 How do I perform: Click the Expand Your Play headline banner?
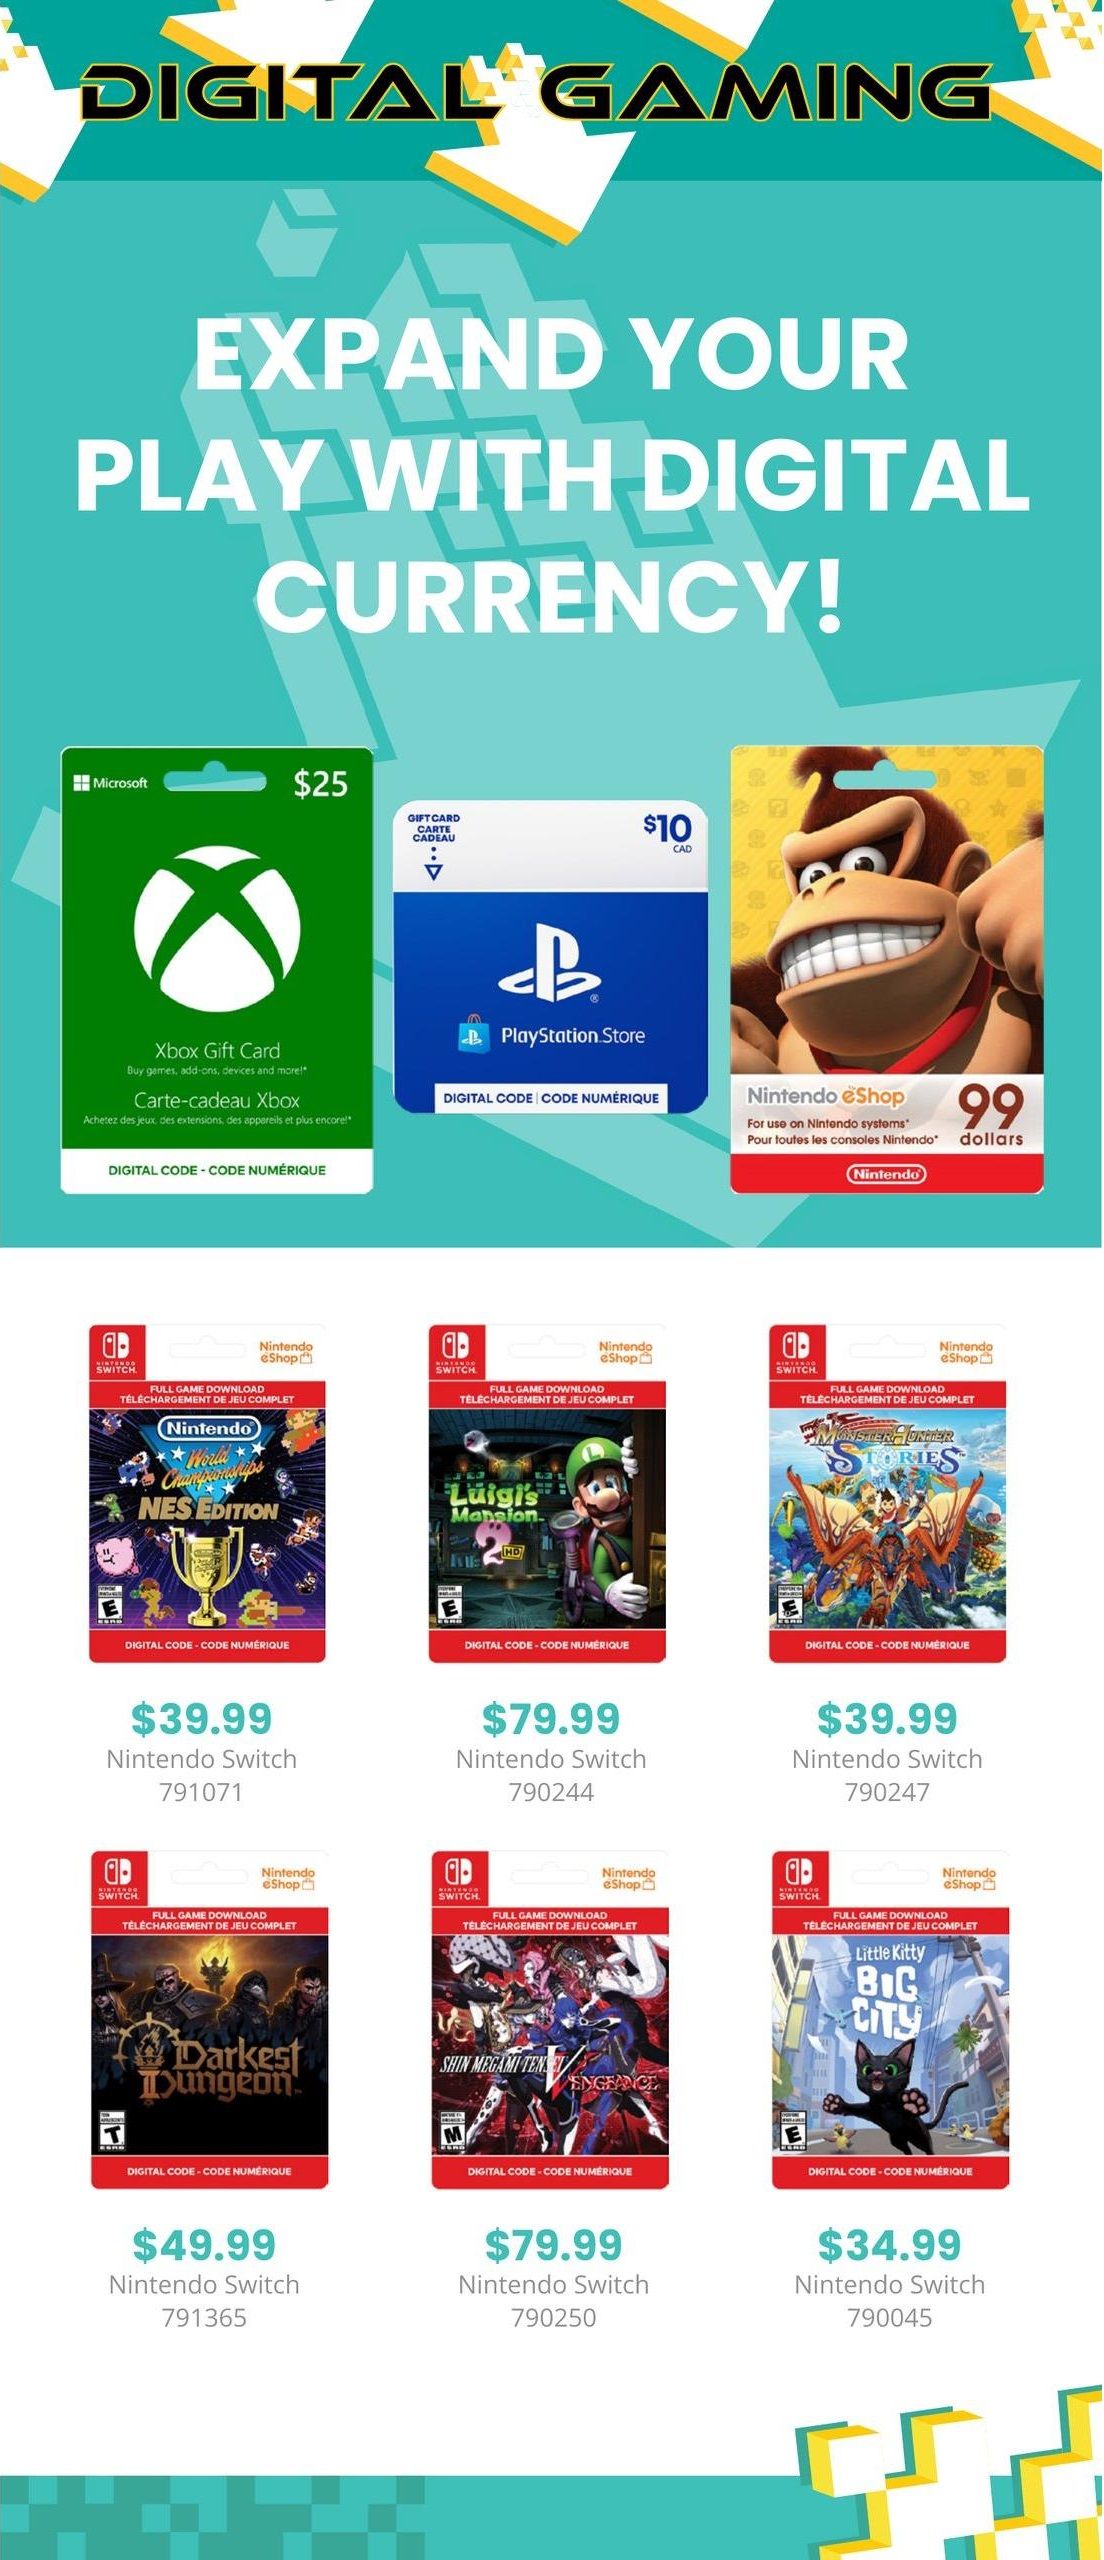pos(552,474)
